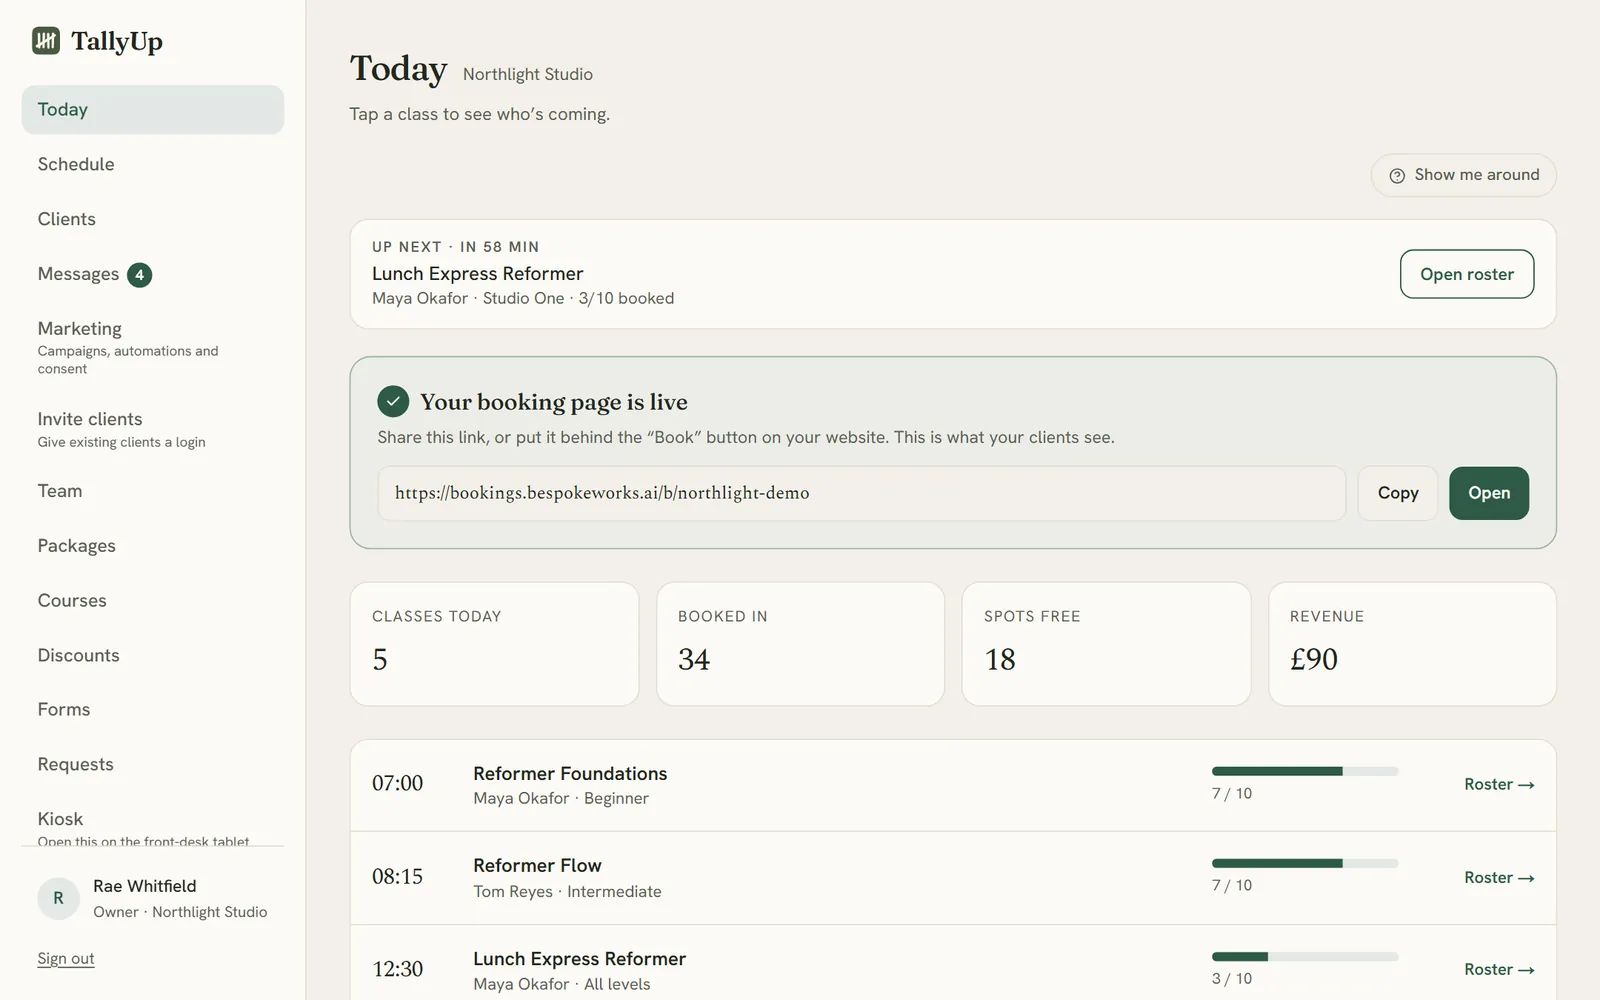Viewport: 1600px width, 1000px height.
Task: Click the Tom Reyes · Intermediate subtitle
Action: 567,892
